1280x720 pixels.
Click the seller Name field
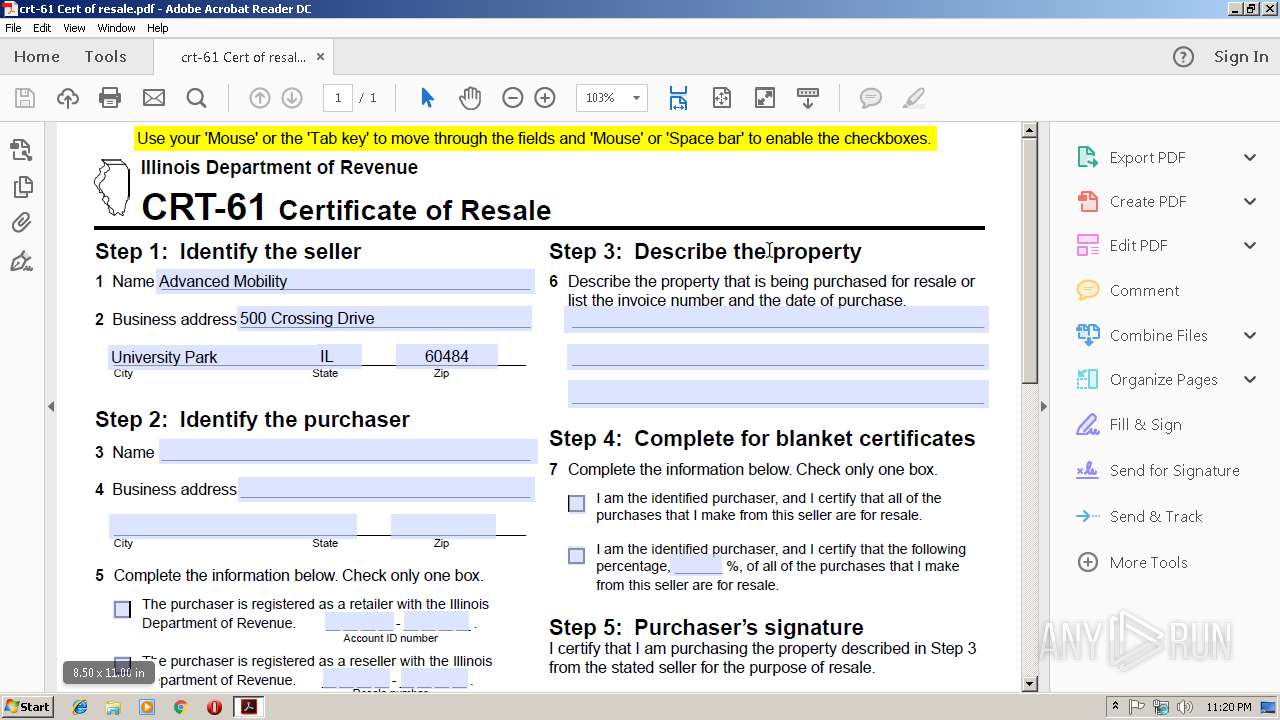tap(345, 281)
